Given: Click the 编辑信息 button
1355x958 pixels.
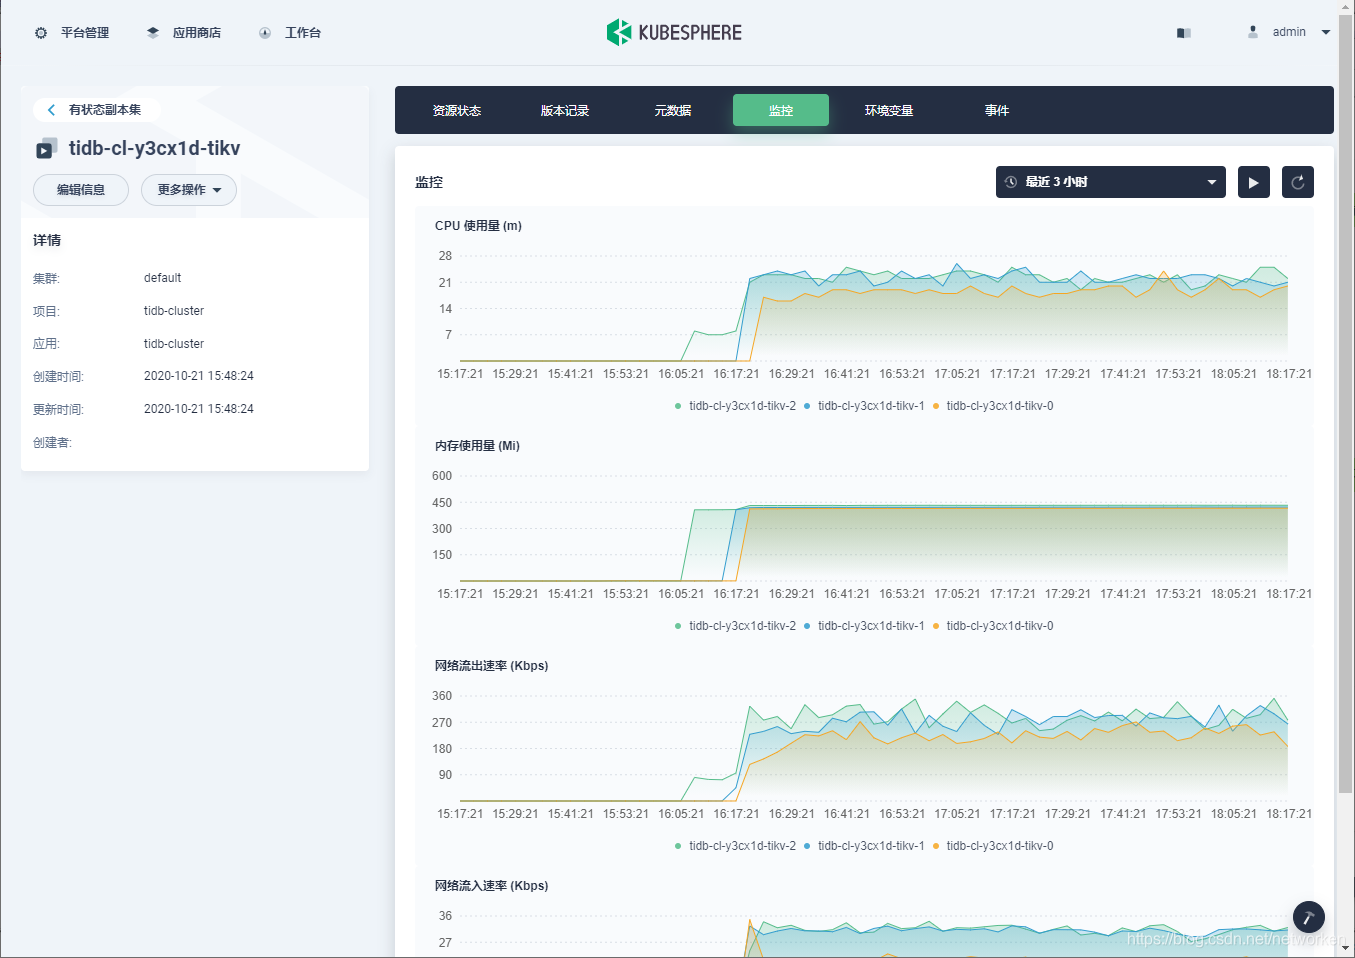Looking at the screenshot, I should [x=81, y=190].
